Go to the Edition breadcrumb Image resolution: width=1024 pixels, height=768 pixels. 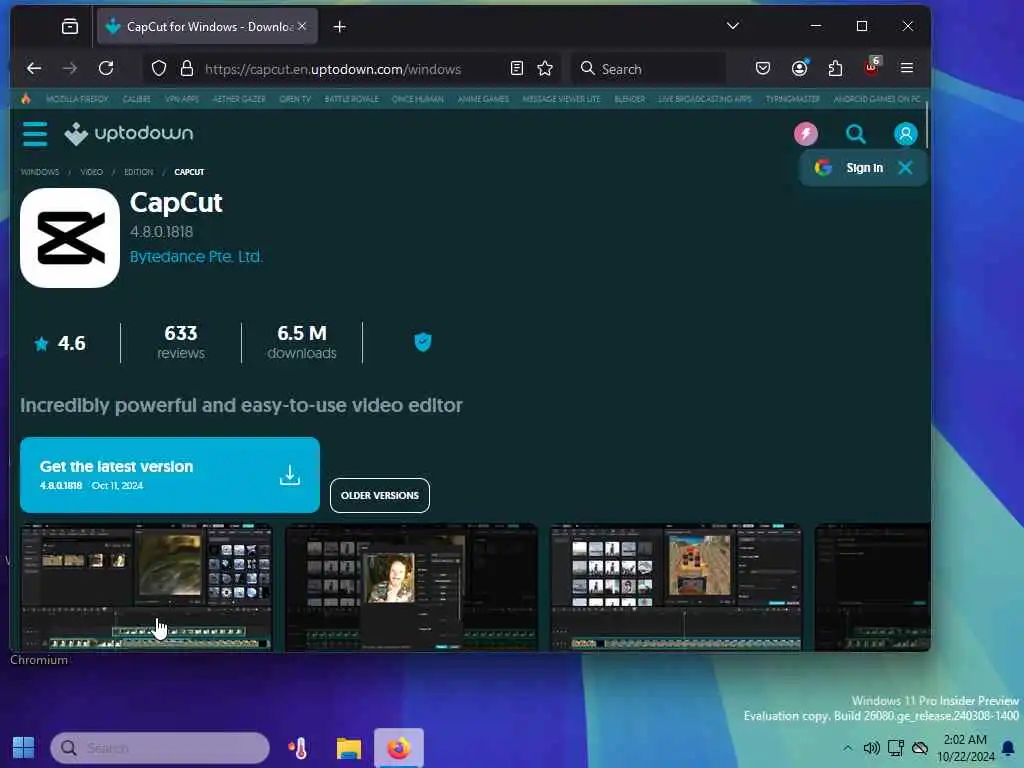click(138, 172)
